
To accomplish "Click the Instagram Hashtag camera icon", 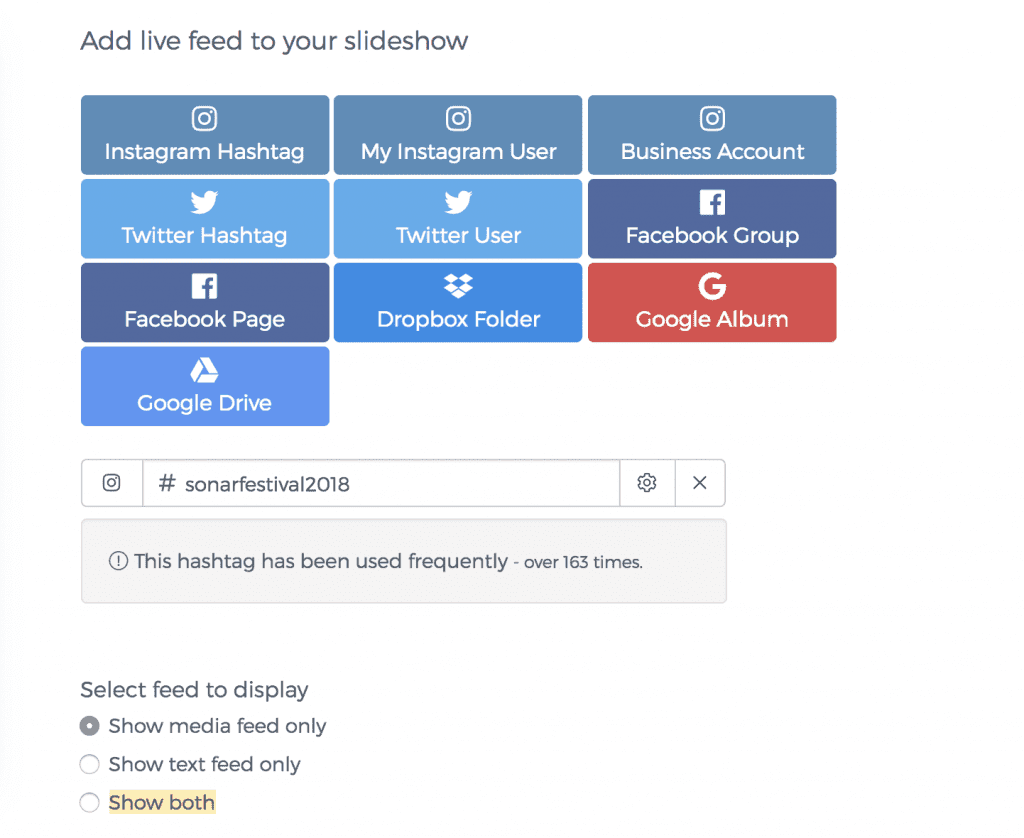I will click(x=204, y=119).
